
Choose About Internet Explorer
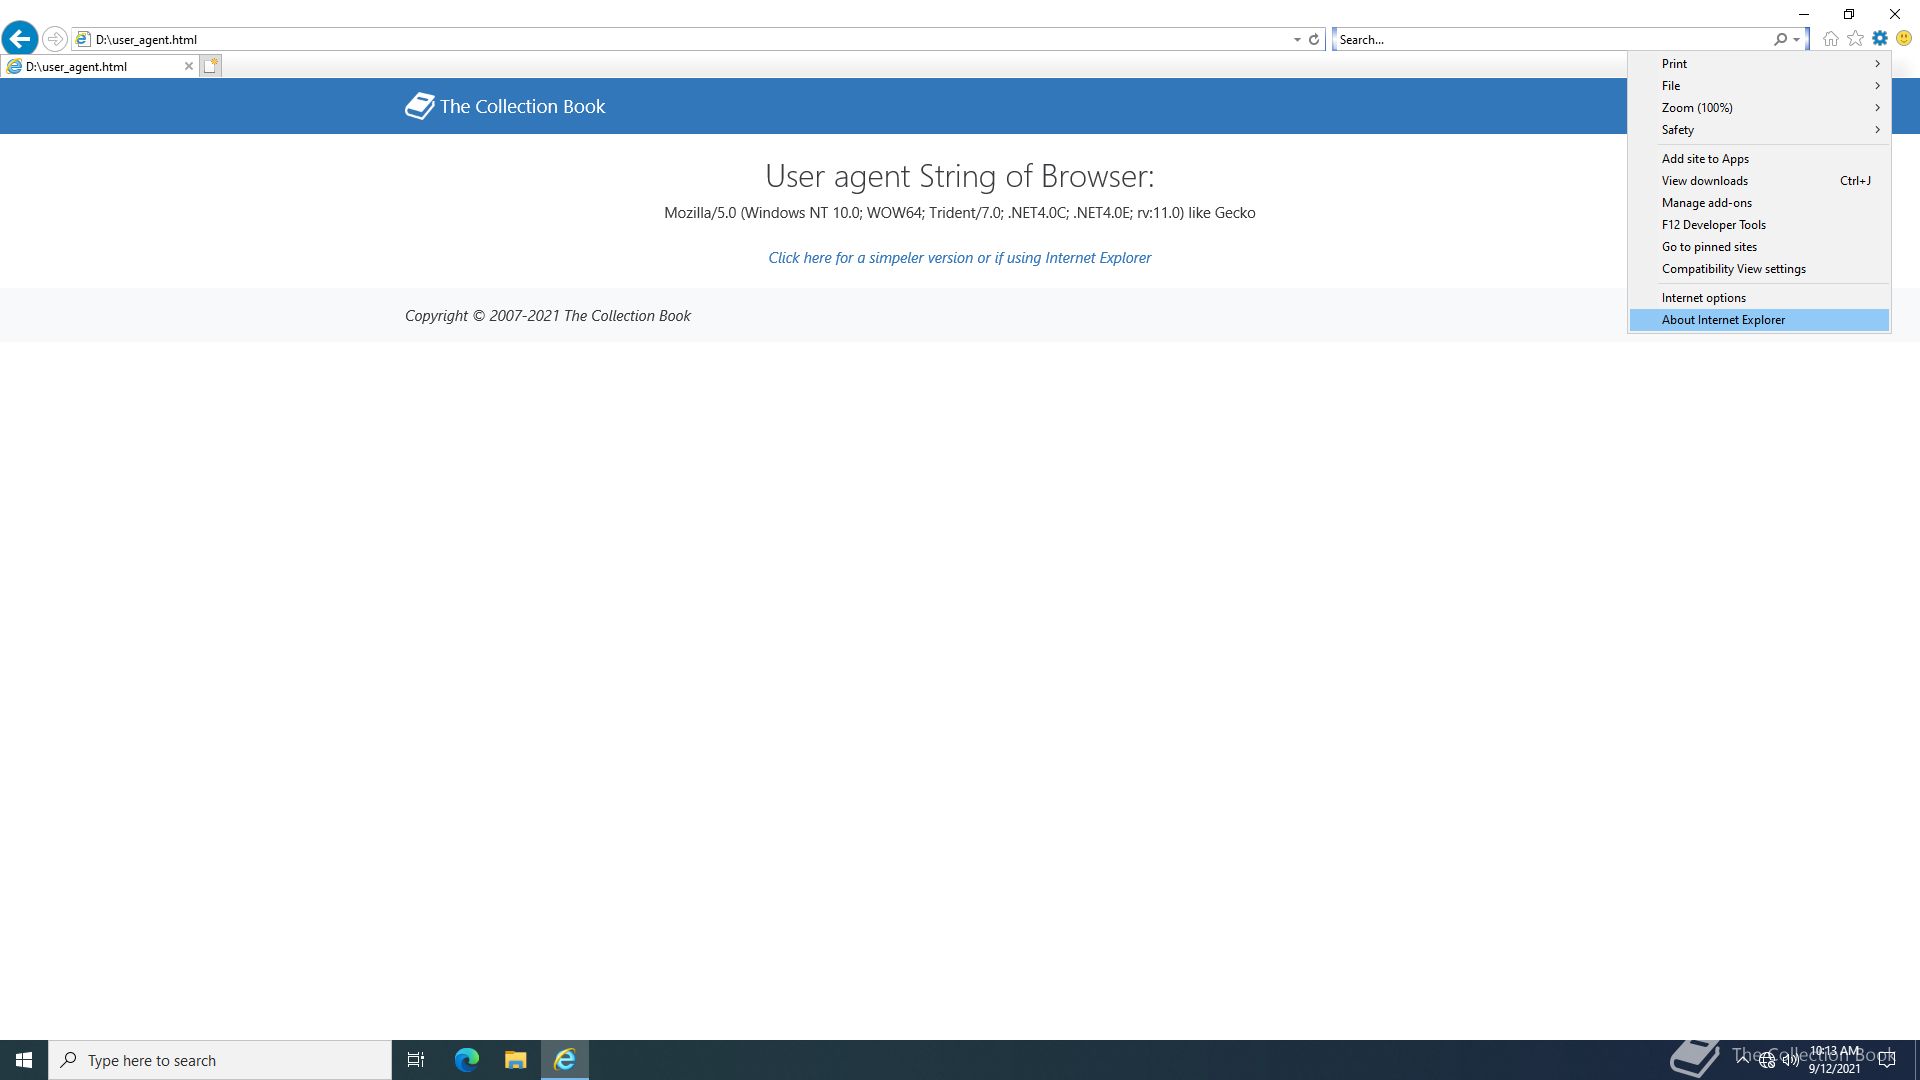[1759, 320]
